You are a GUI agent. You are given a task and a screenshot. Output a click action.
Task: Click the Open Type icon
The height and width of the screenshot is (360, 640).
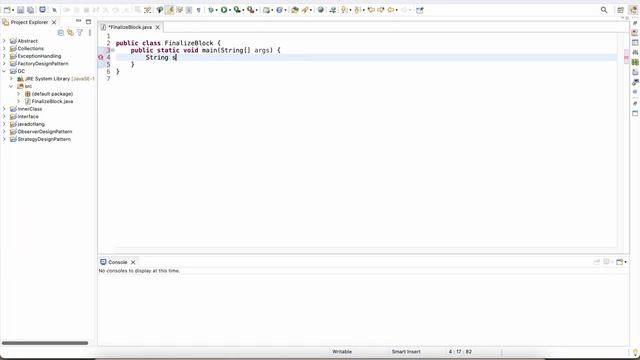[295, 10]
